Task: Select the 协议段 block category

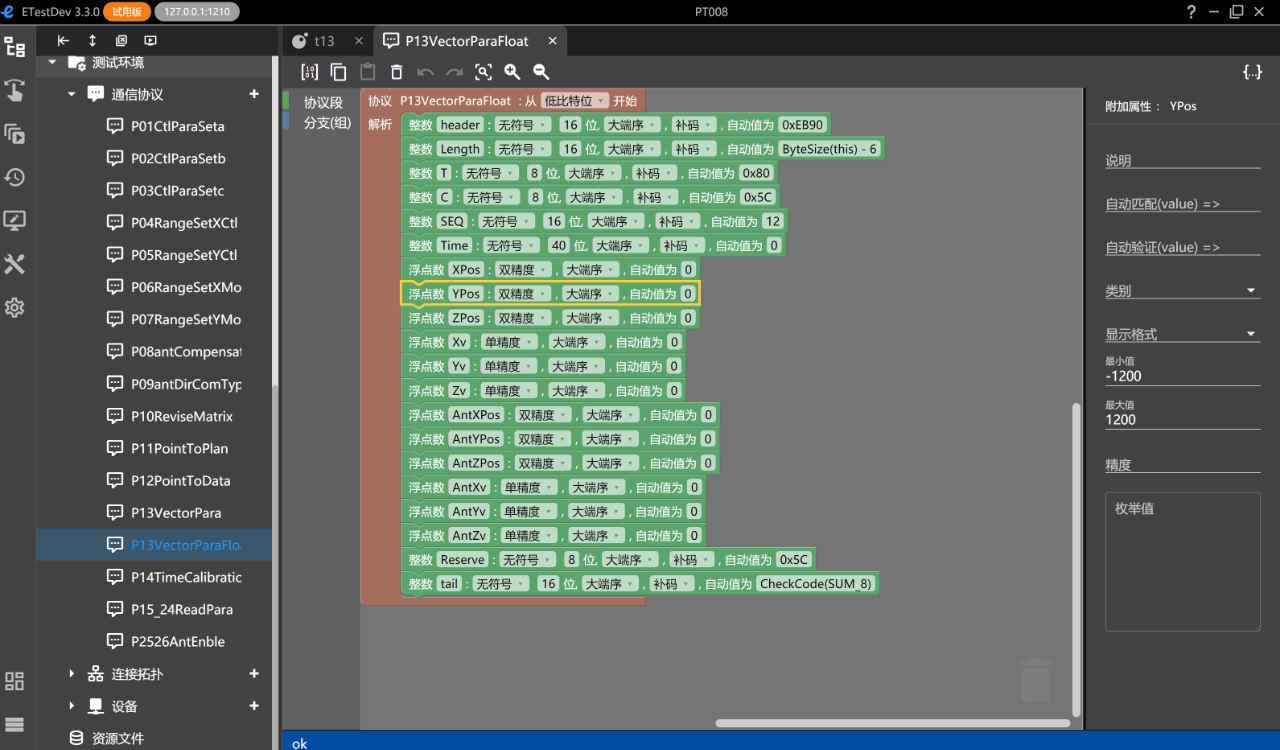Action: coord(323,102)
